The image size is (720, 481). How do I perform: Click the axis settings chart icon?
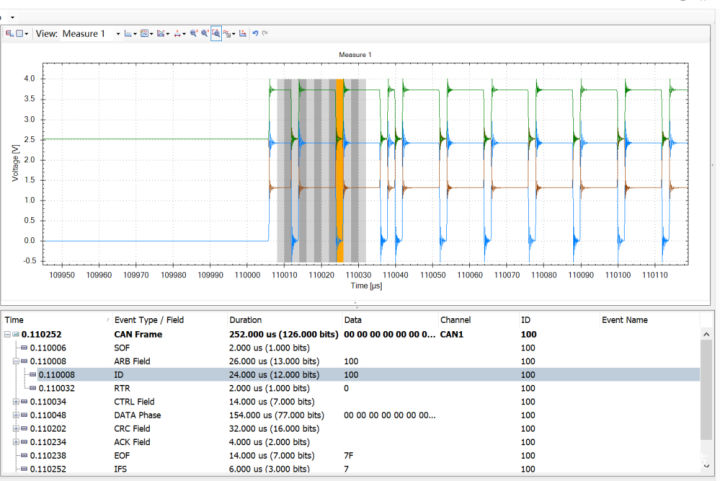coord(128,34)
